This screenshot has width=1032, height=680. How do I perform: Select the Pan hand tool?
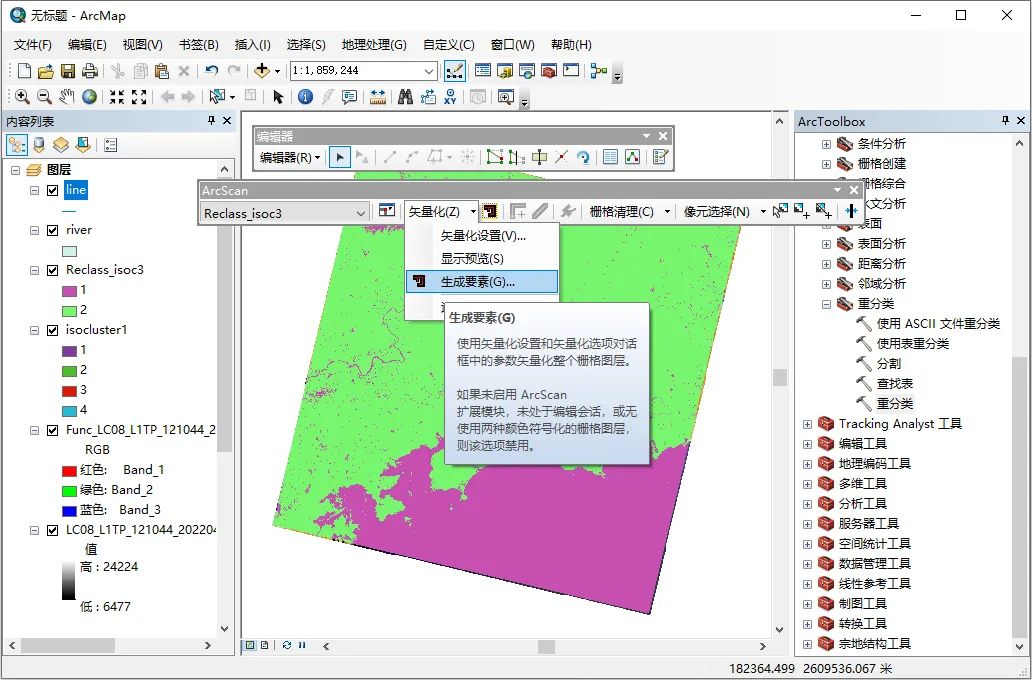tap(66, 97)
